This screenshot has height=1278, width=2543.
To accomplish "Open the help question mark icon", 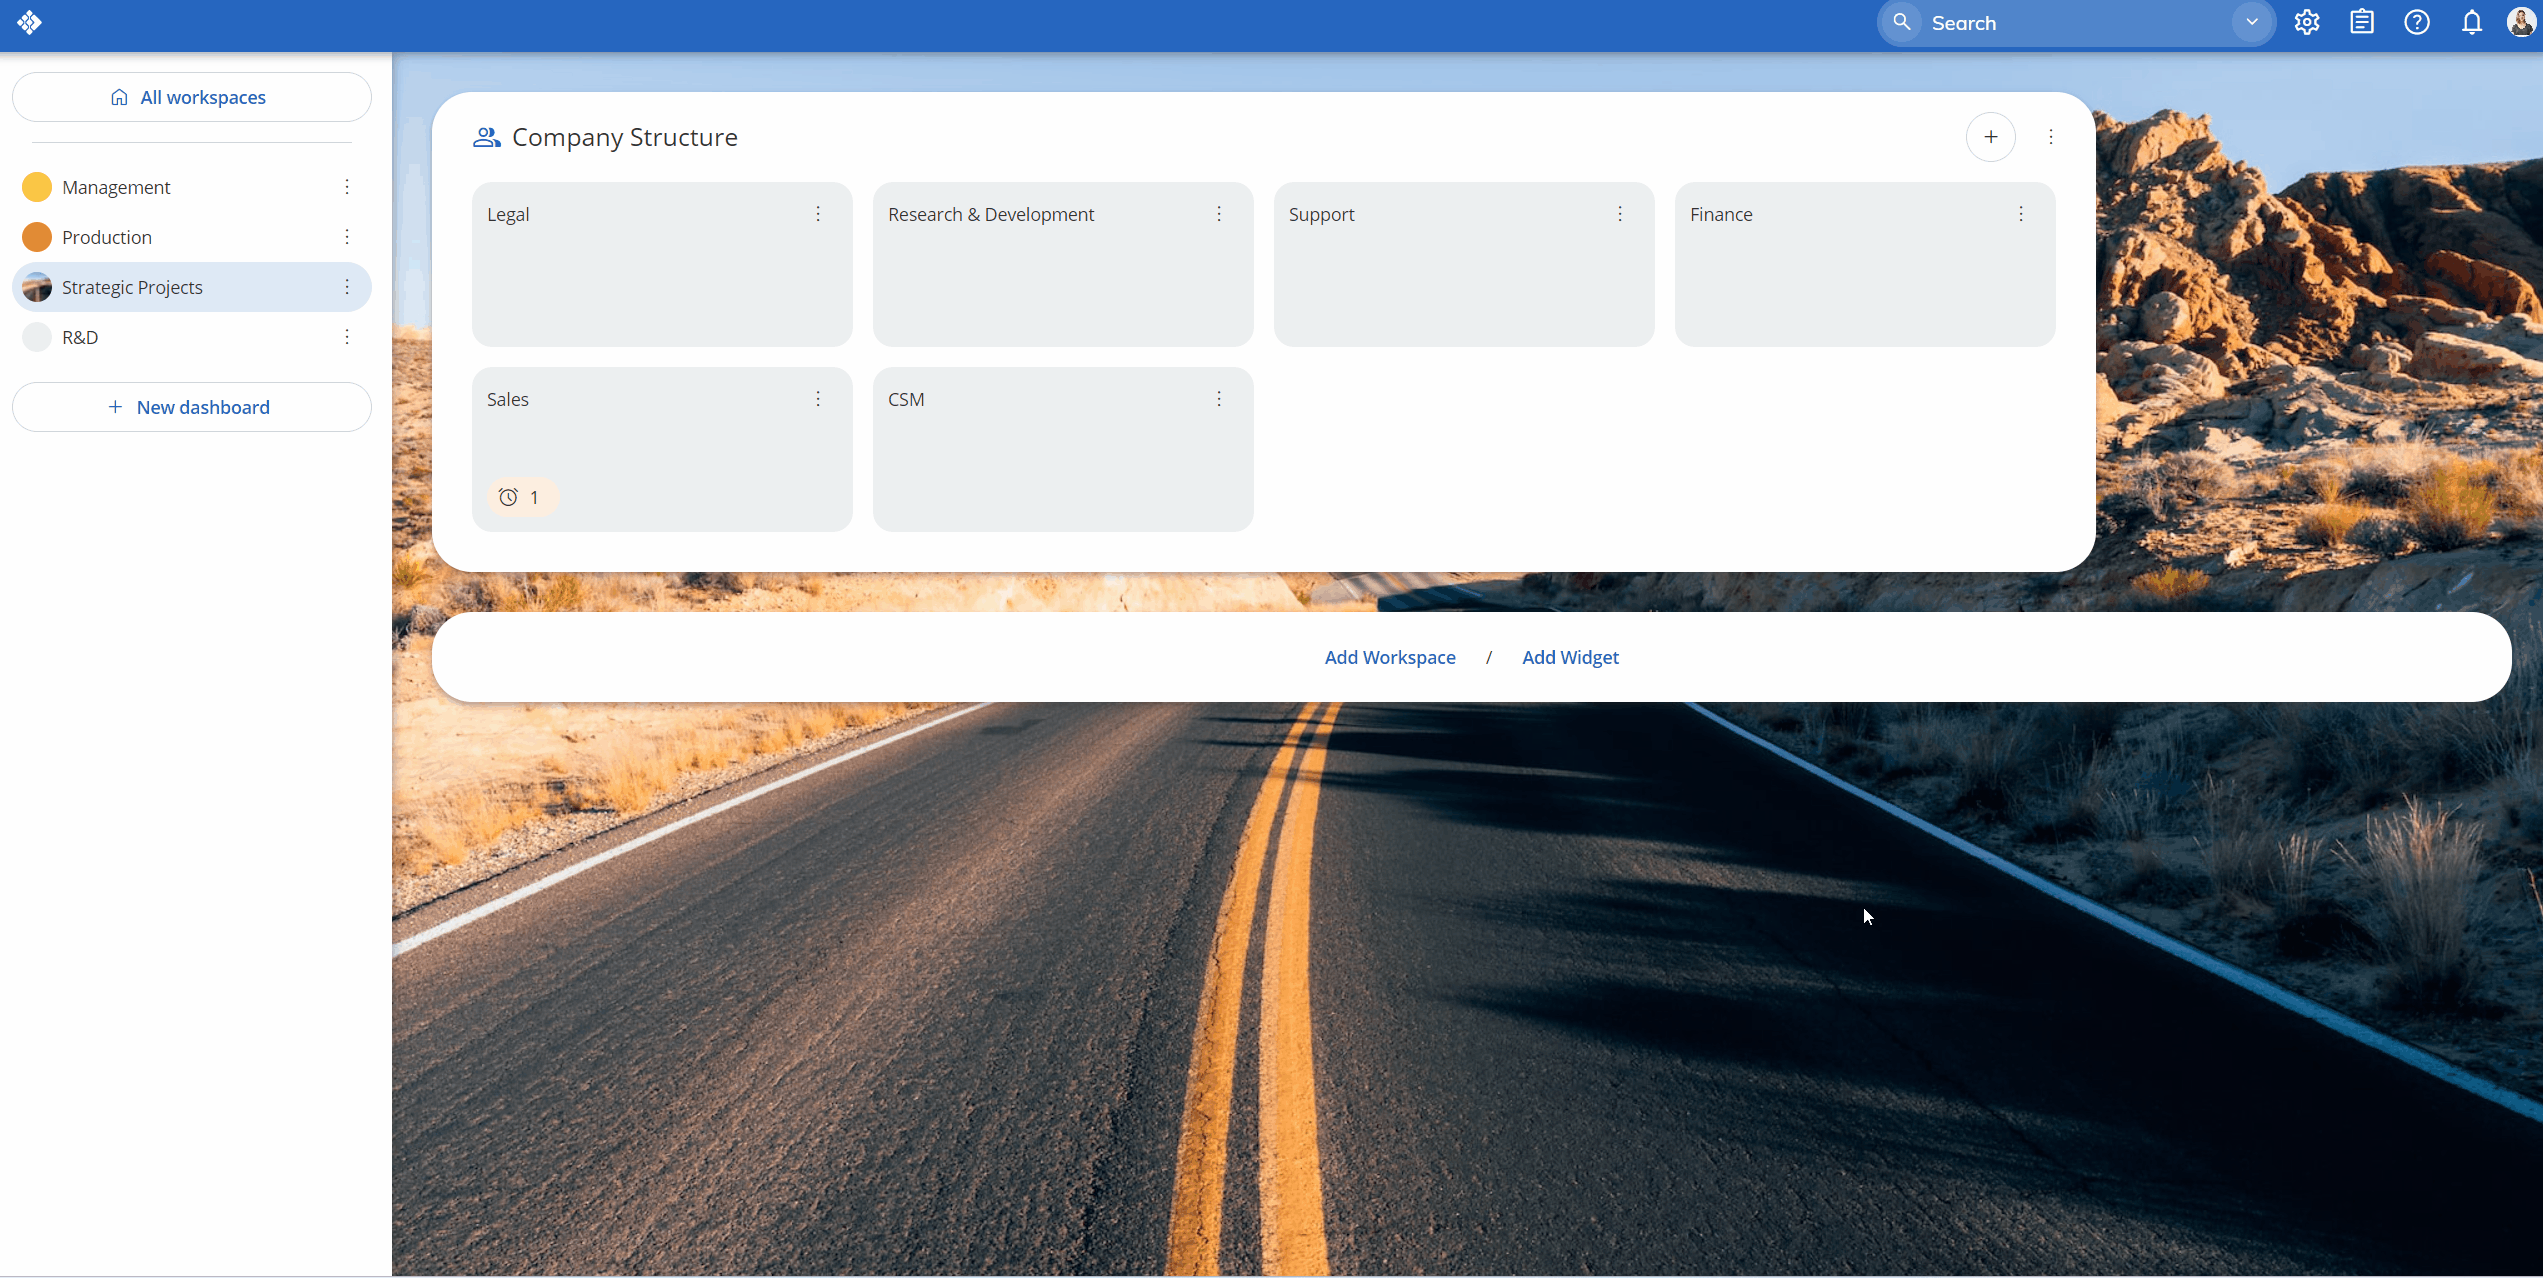I will pos(2416,22).
